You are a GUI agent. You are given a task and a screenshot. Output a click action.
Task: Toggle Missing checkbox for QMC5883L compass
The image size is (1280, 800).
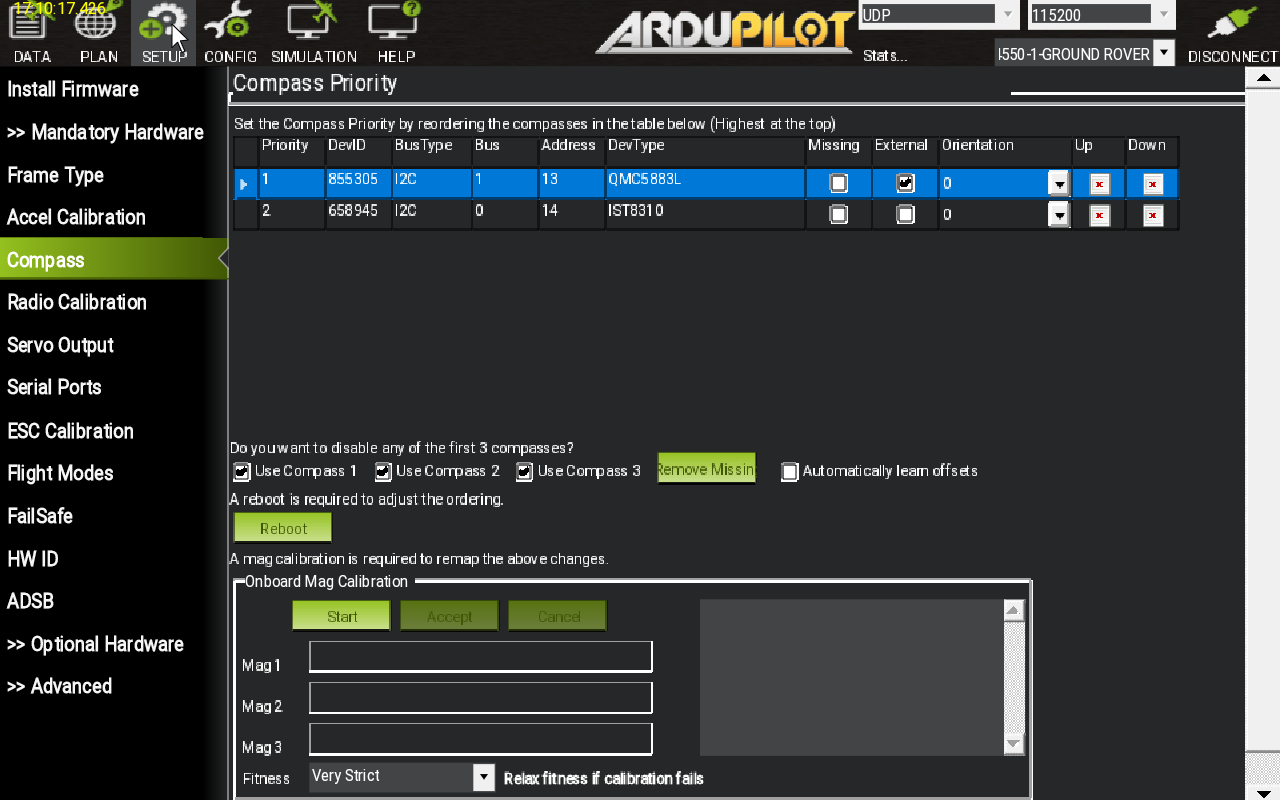[x=838, y=184]
